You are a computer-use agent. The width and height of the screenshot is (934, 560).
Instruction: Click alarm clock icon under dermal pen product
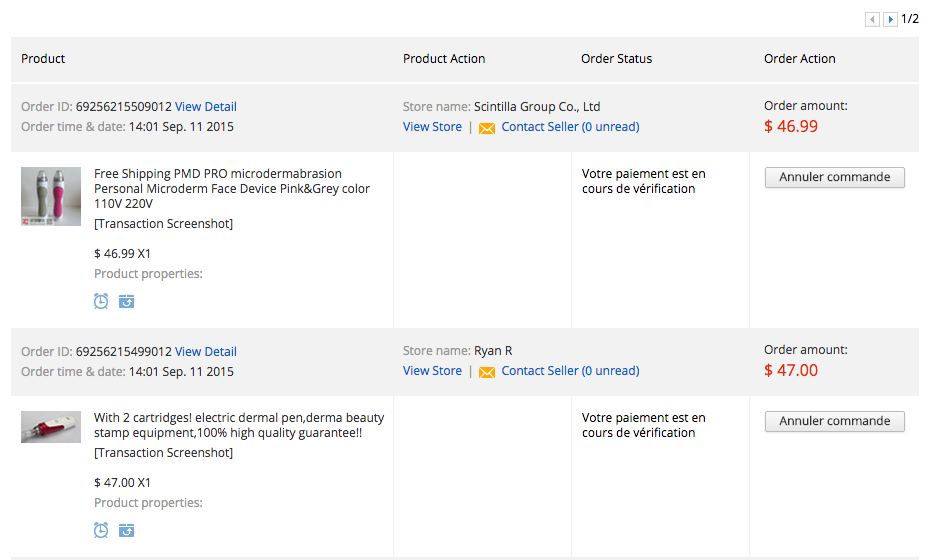(x=101, y=530)
